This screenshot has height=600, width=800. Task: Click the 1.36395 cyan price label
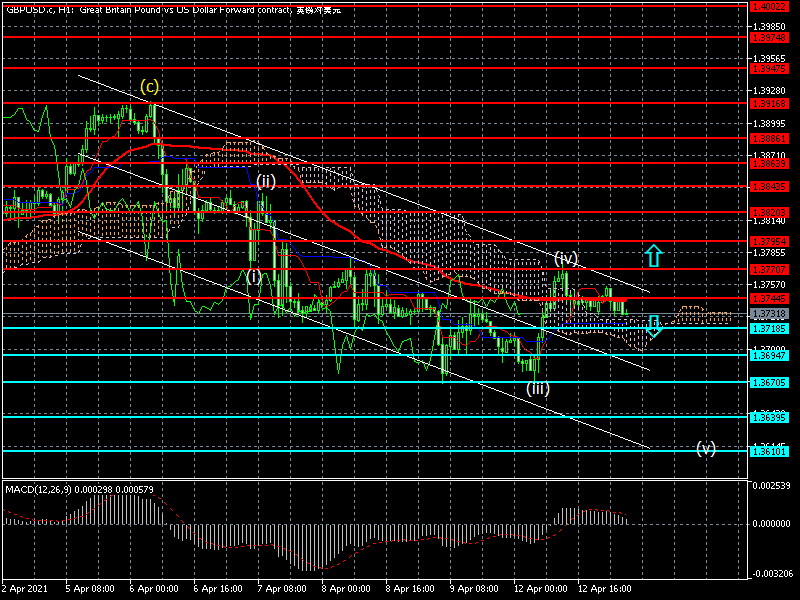tap(769, 418)
